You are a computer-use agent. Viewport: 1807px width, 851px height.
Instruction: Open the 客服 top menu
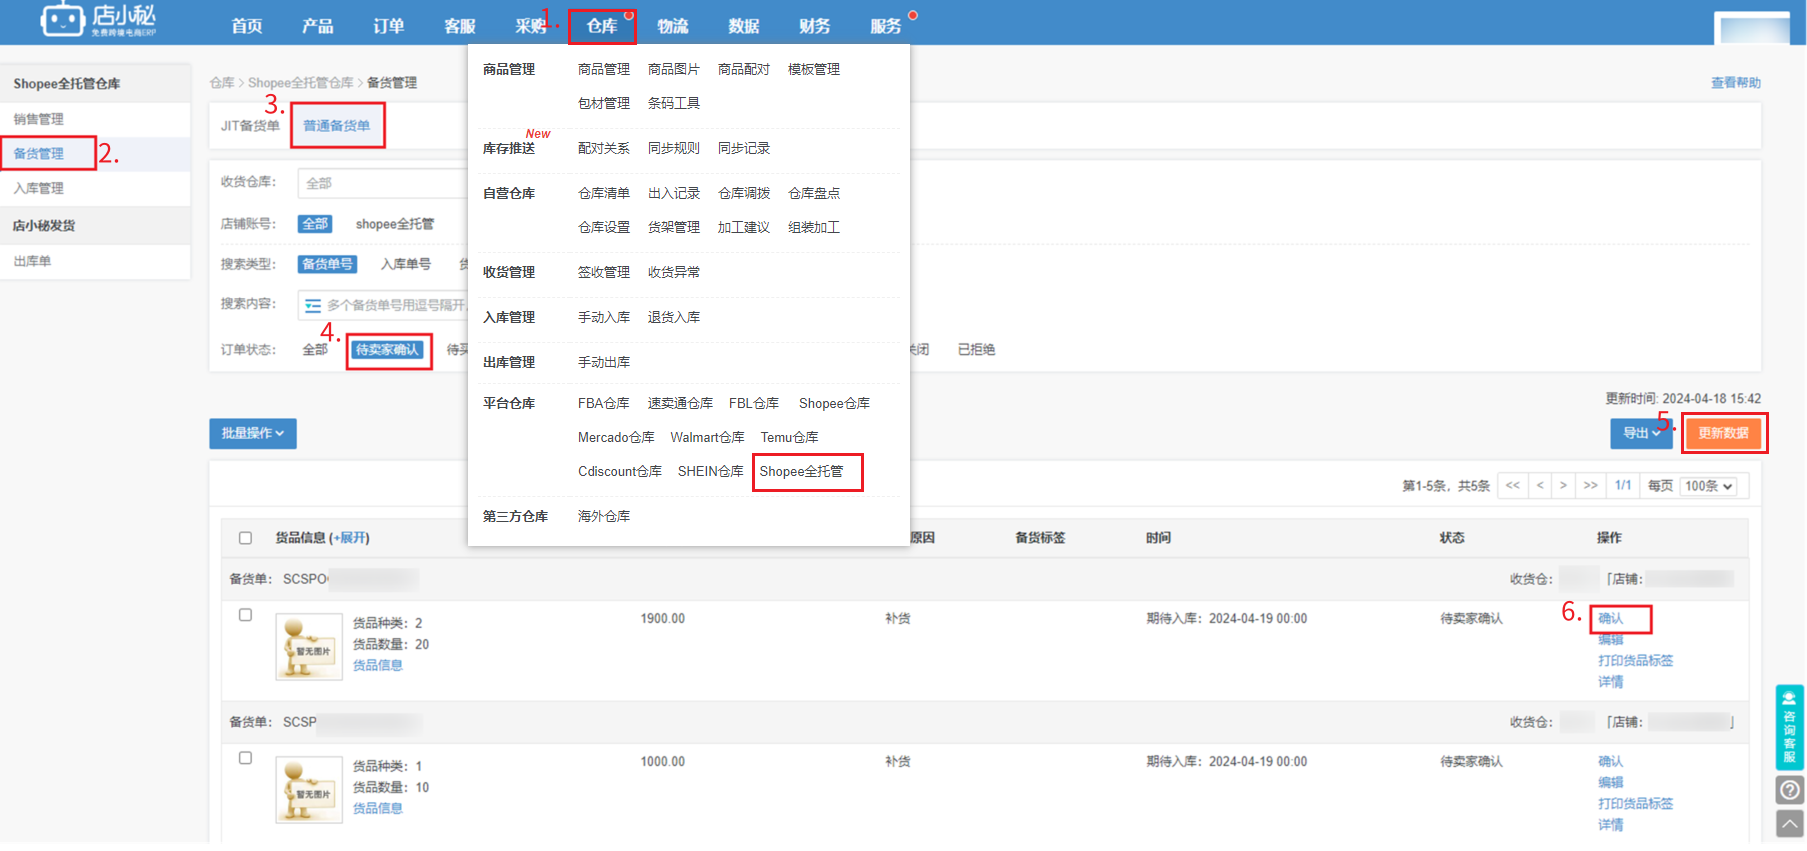[x=460, y=26]
